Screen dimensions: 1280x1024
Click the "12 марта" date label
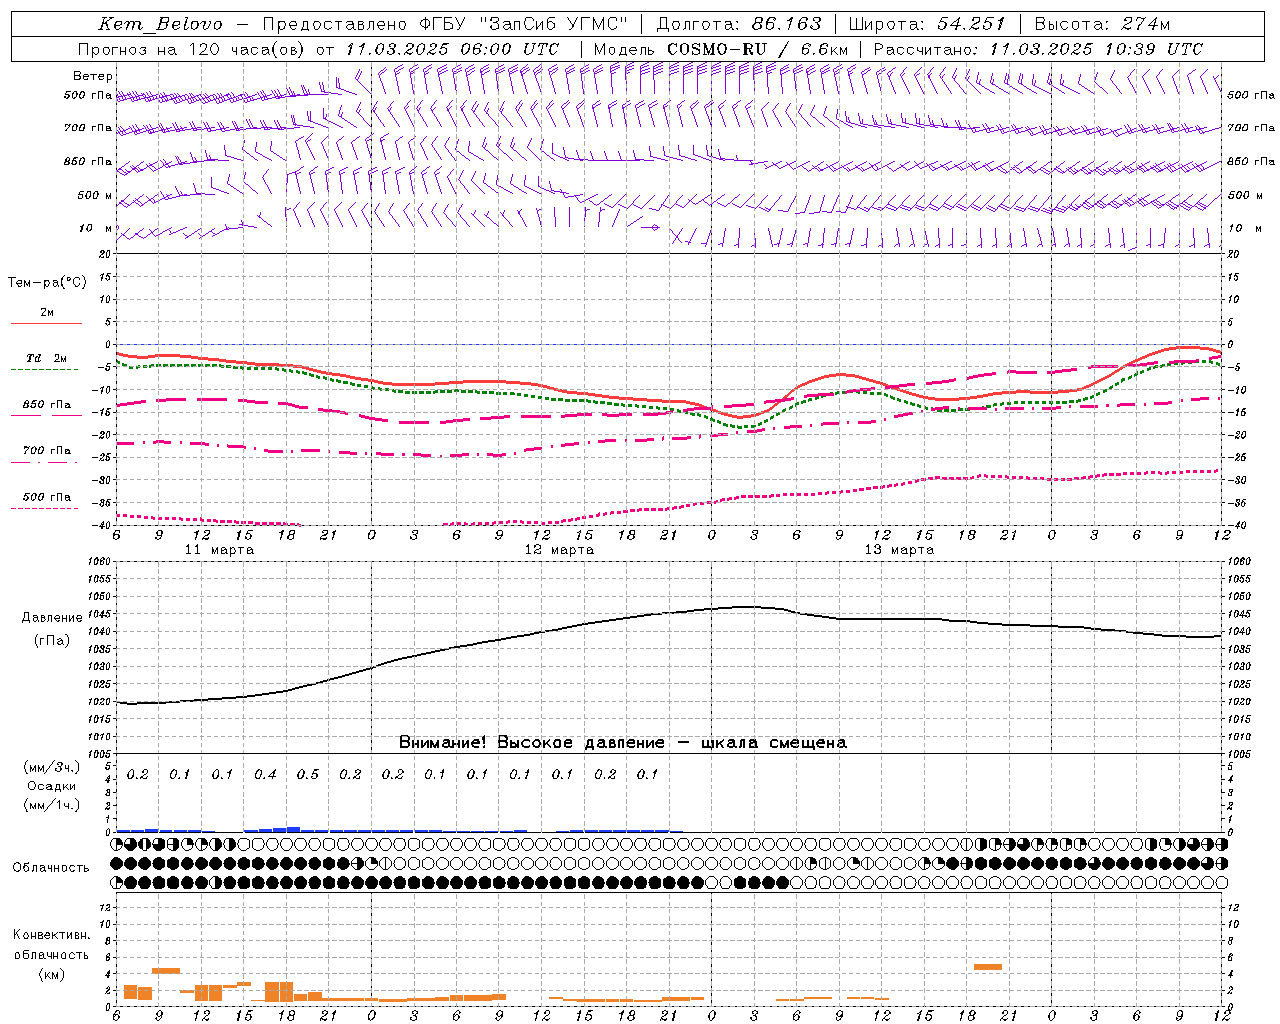coord(559,550)
